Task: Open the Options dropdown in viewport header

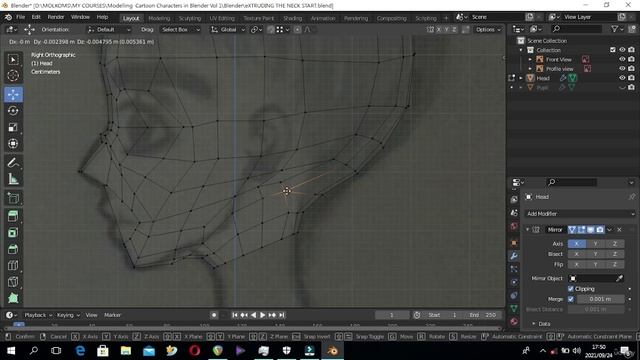Action: click(x=488, y=29)
